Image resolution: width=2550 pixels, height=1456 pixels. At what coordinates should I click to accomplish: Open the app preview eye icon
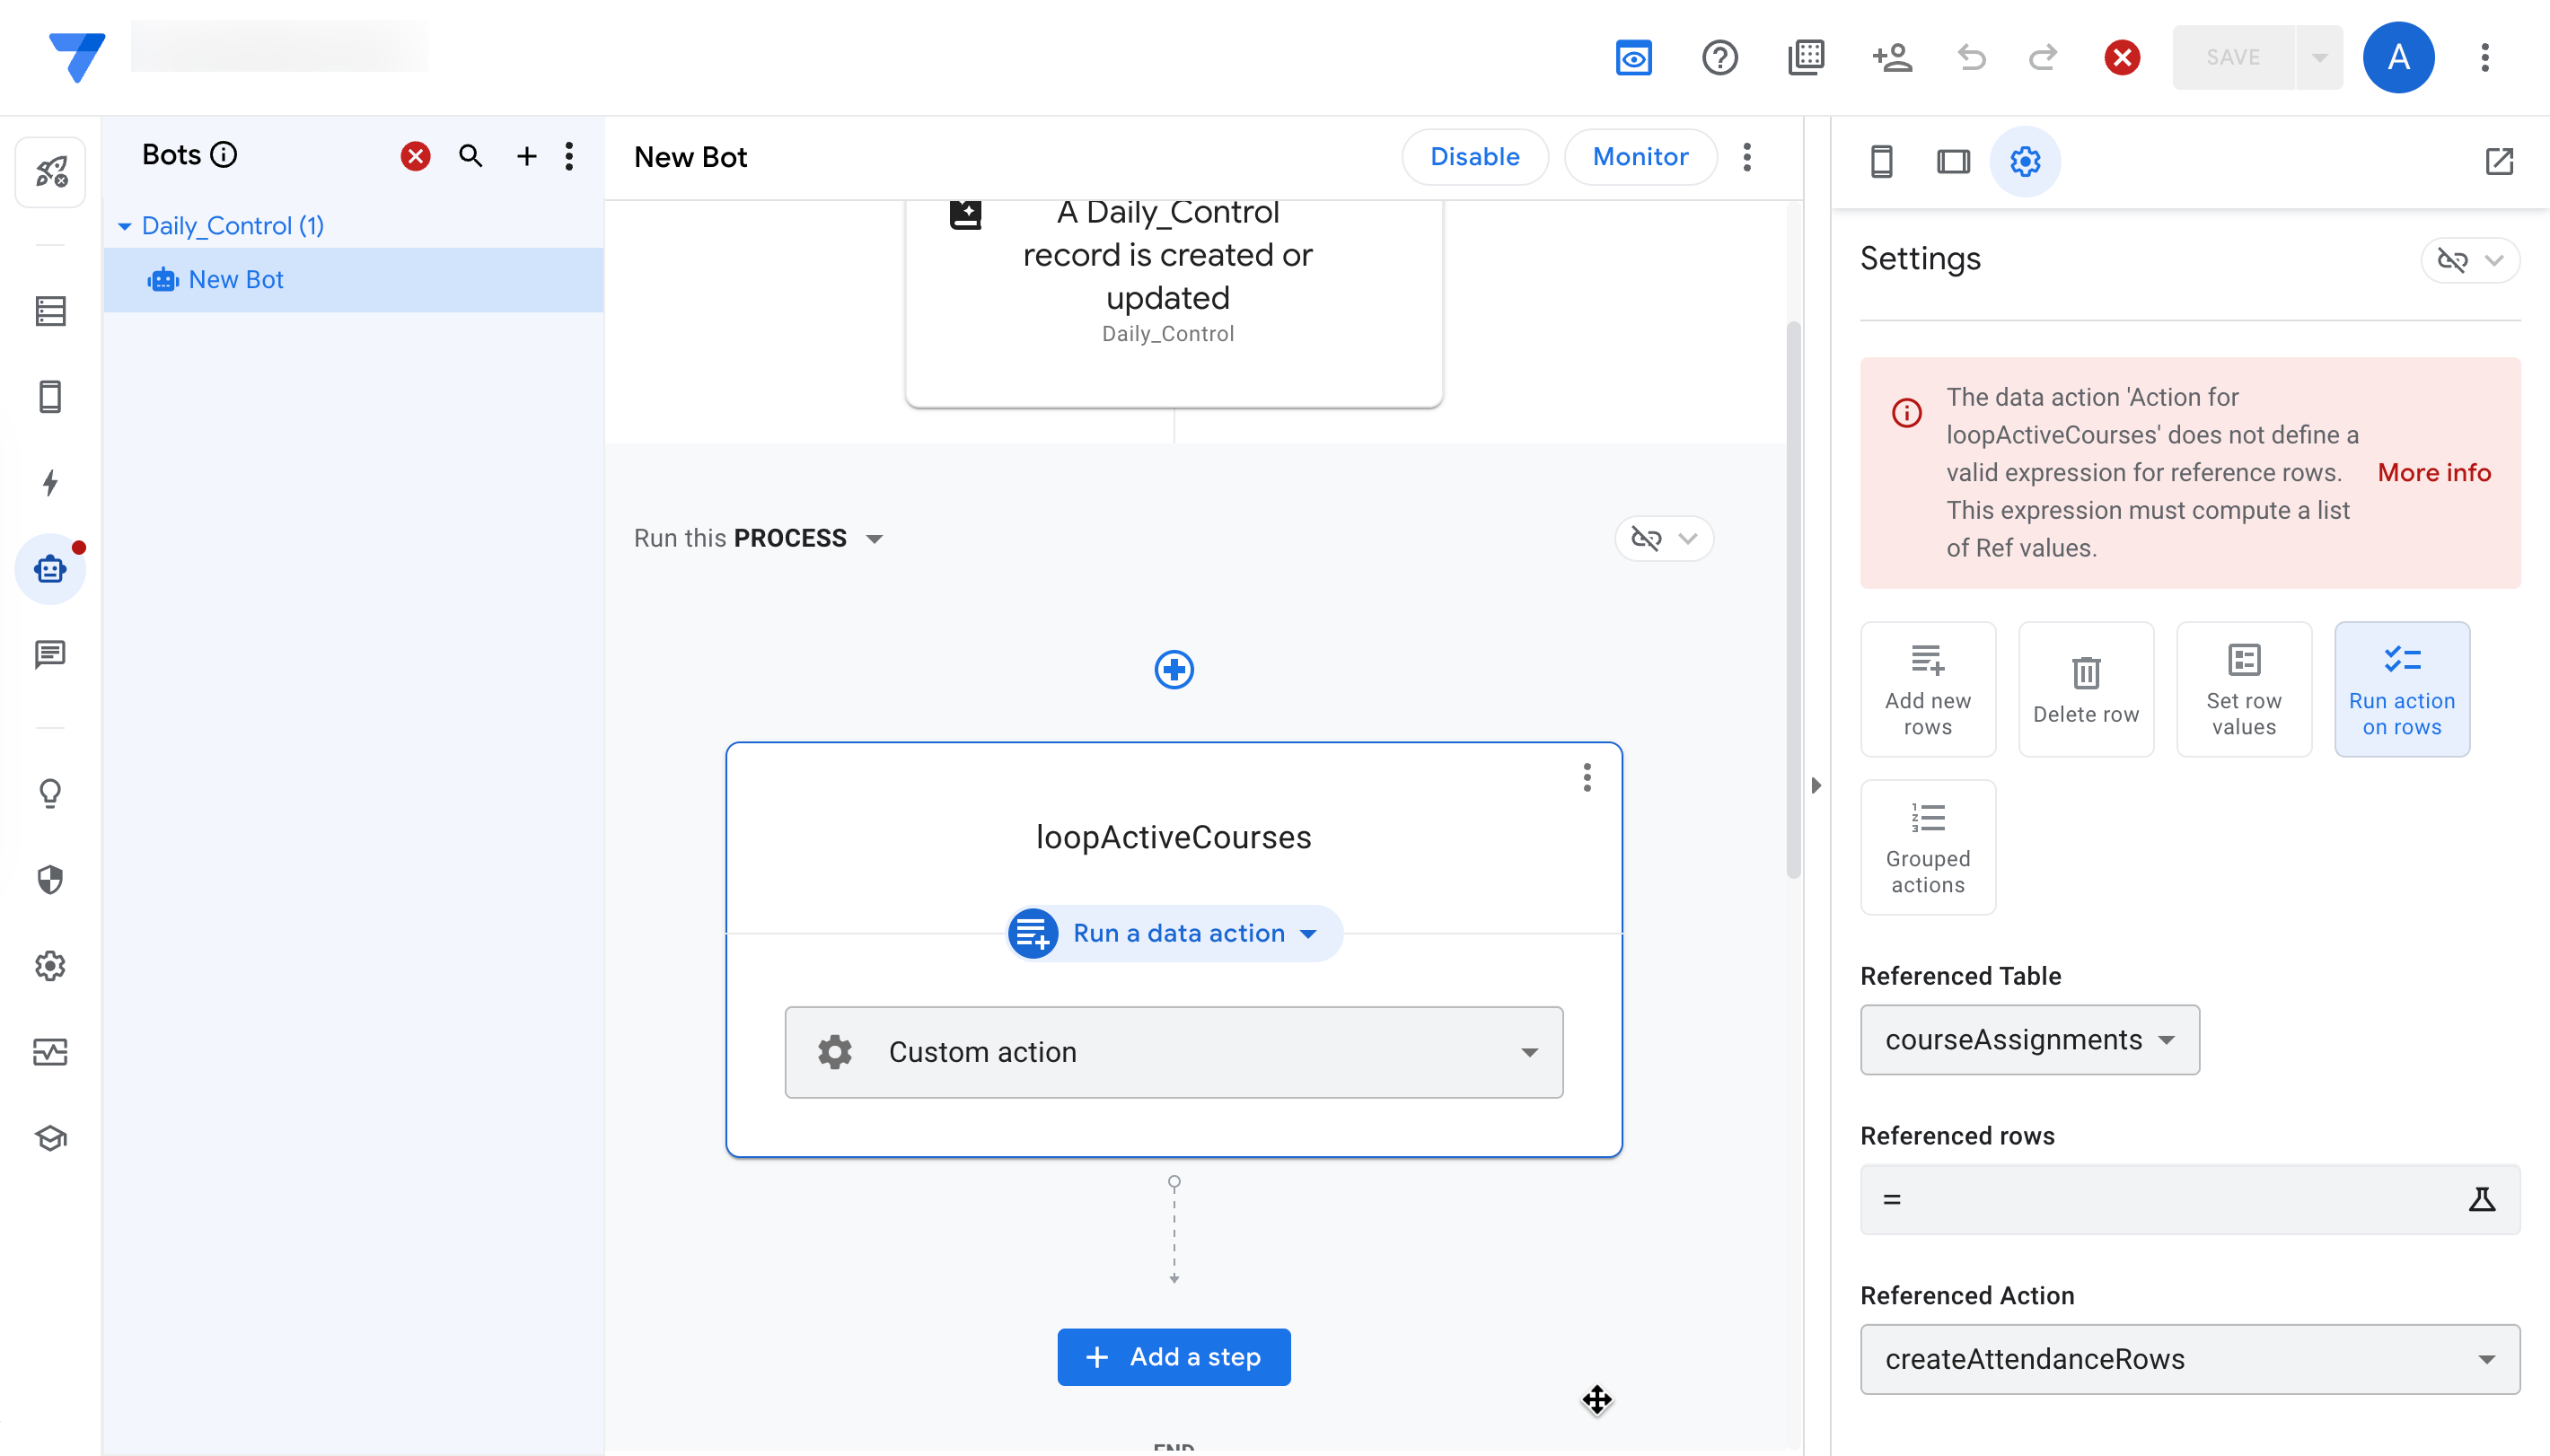pyautogui.click(x=1633, y=58)
